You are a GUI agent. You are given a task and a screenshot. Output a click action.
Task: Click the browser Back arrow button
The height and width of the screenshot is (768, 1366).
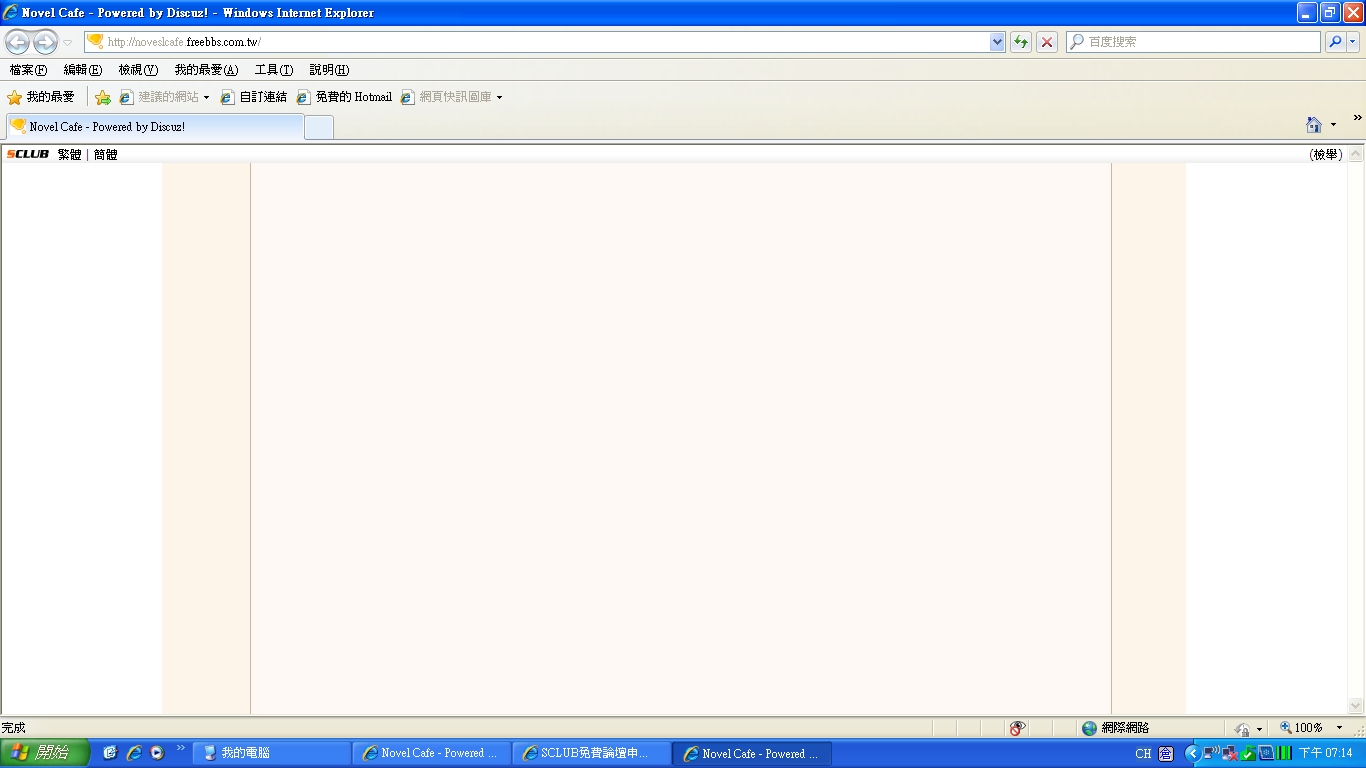click(18, 42)
